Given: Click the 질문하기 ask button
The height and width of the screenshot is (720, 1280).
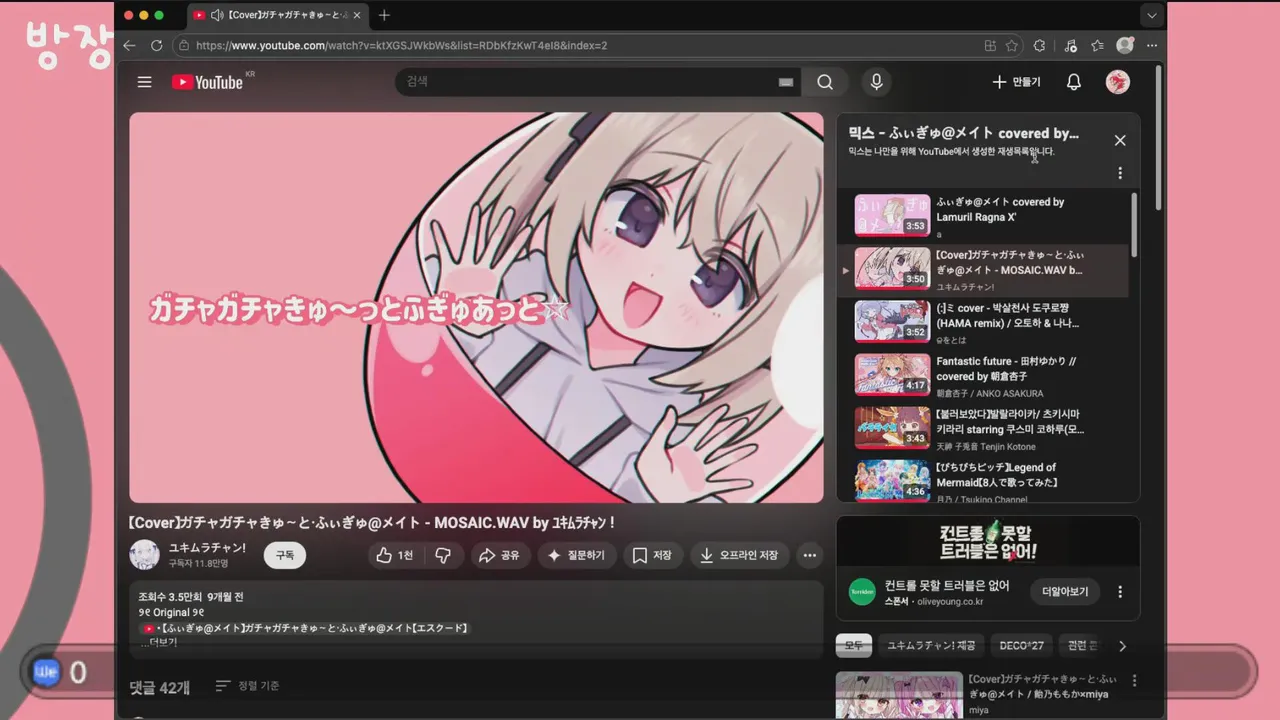Looking at the screenshot, I should coord(576,555).
